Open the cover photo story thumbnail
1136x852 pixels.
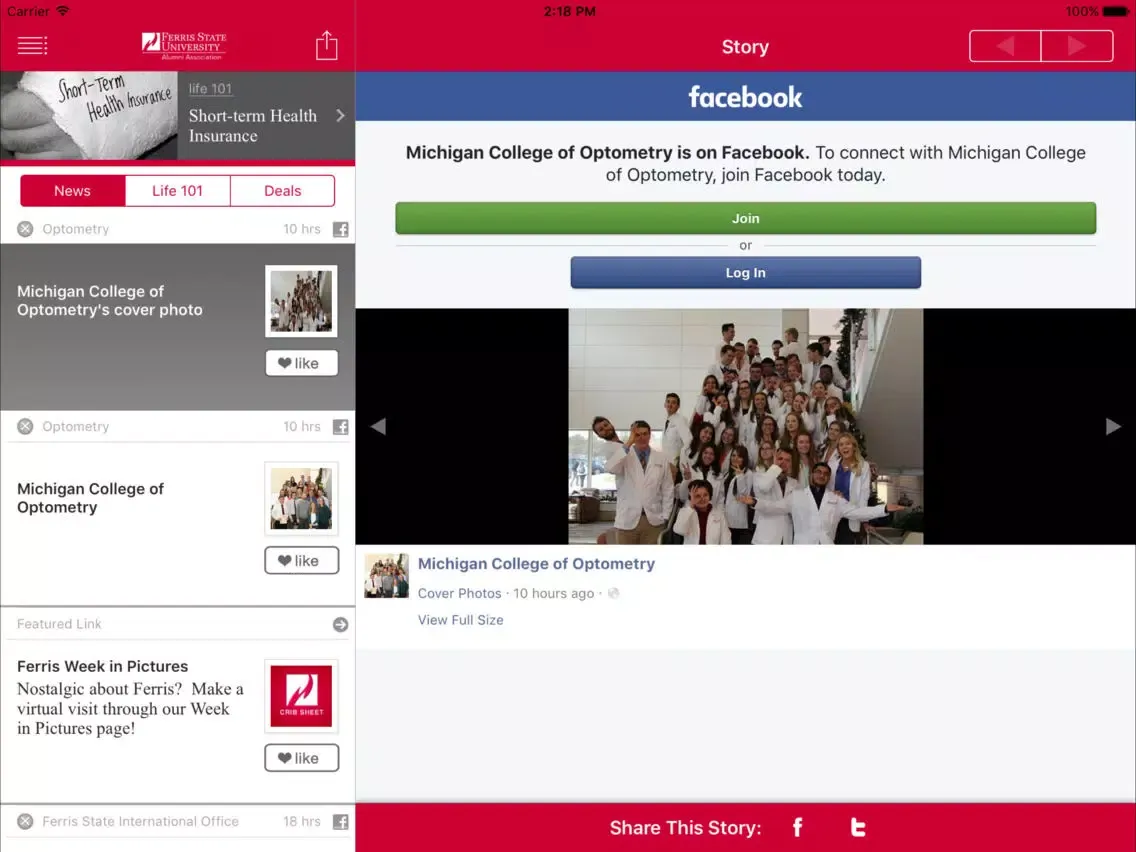[x=301, y=301]
